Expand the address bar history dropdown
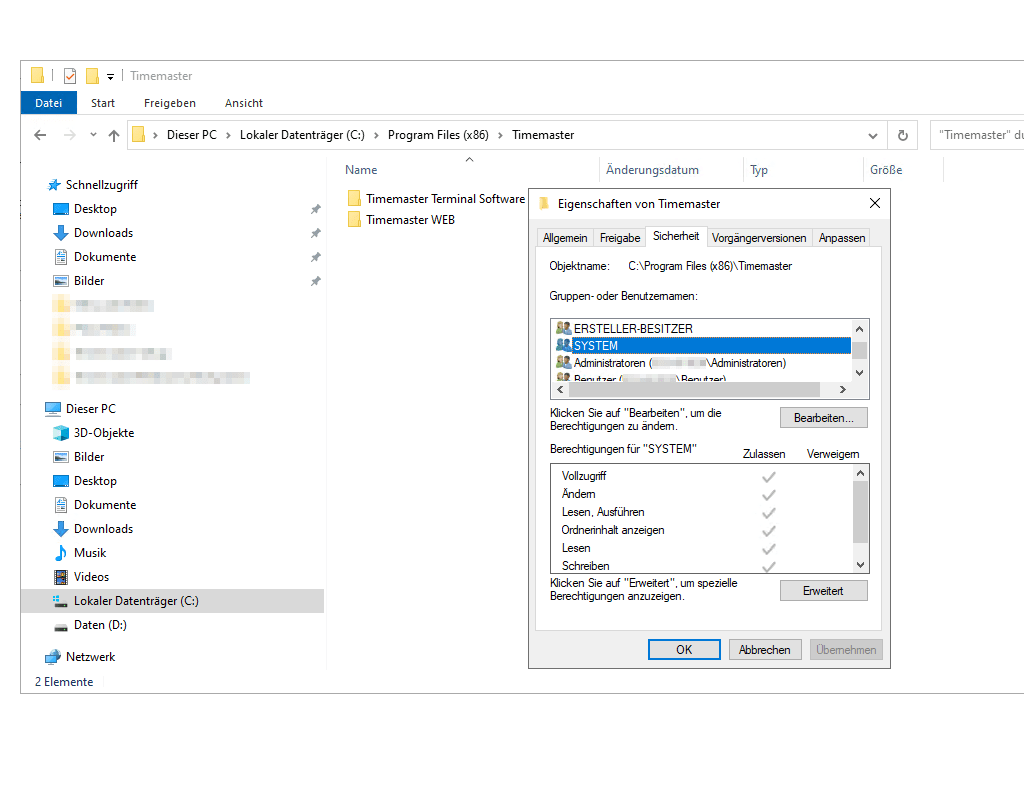This screenshot has width=1024, height=800. 873,135
